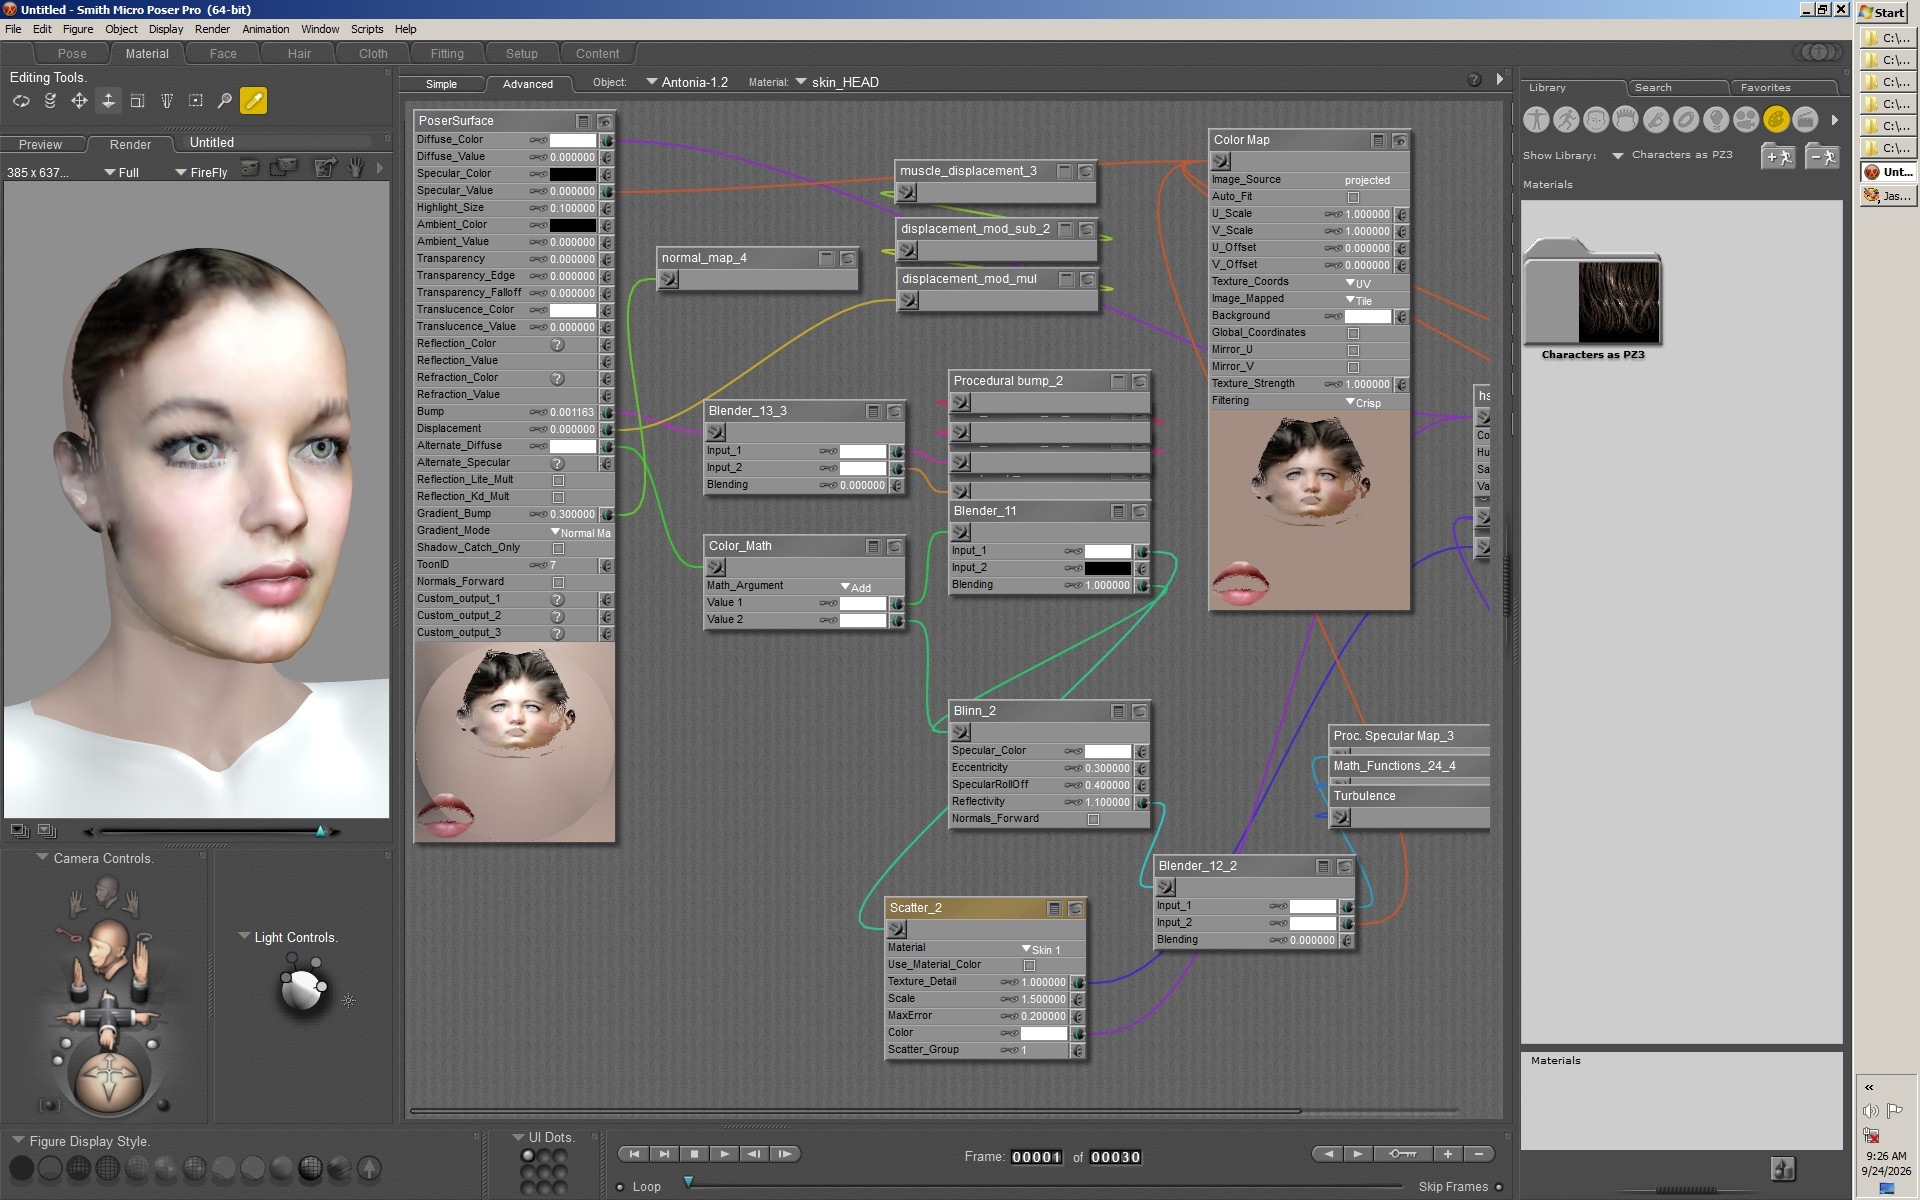This screenshot has width=1920, height=1200.
Task: Select the magnifier zoom tool
Action: coord(225,101)
